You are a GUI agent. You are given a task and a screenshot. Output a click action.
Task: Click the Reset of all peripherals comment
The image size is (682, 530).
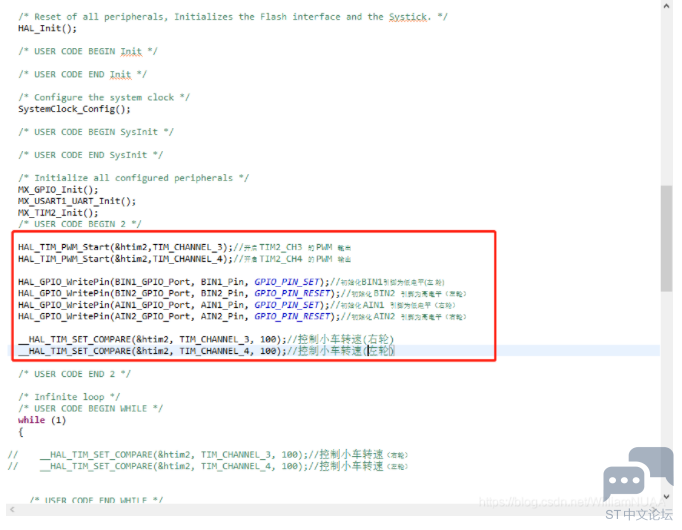tap(233, 17)
